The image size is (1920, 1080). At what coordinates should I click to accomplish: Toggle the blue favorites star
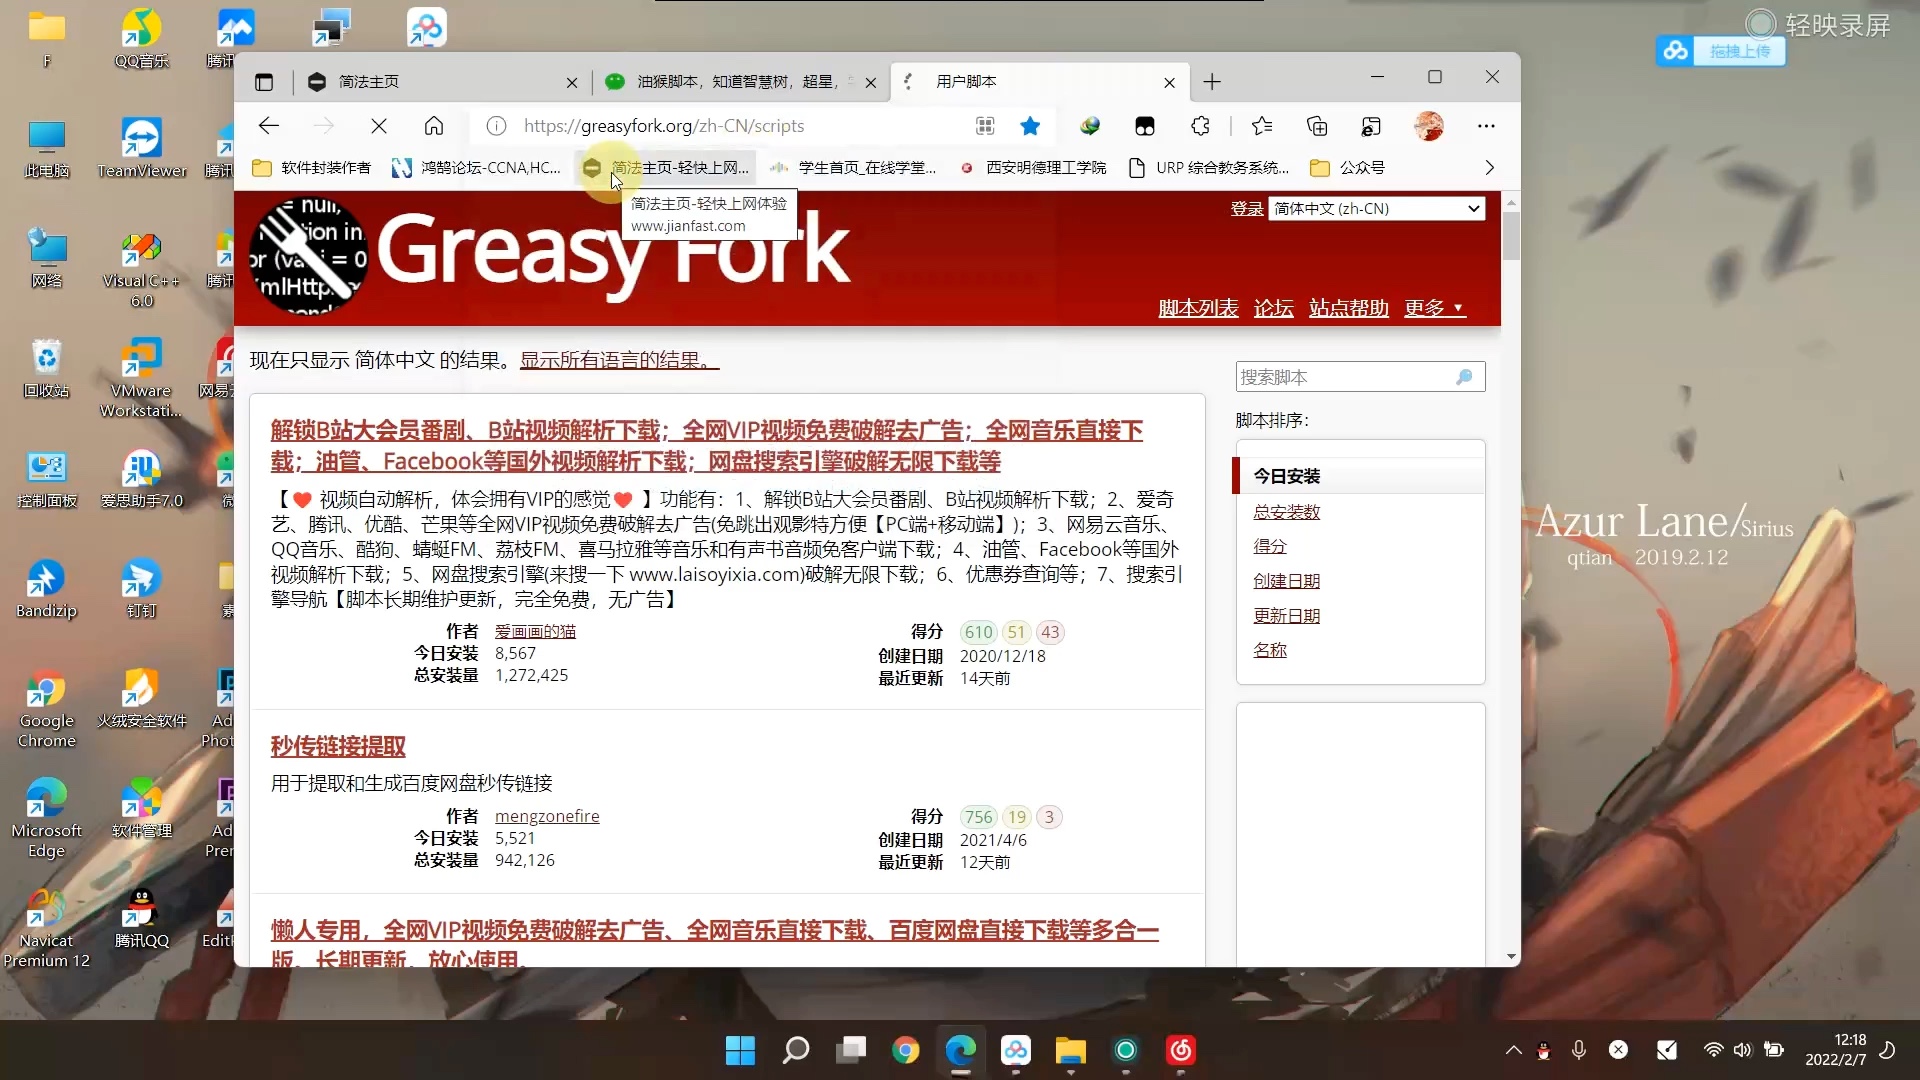1030,126
